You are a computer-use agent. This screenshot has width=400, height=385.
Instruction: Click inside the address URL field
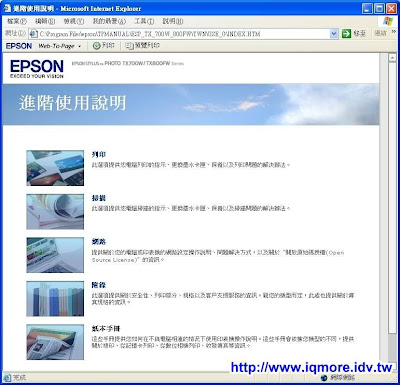pos(183,34)
